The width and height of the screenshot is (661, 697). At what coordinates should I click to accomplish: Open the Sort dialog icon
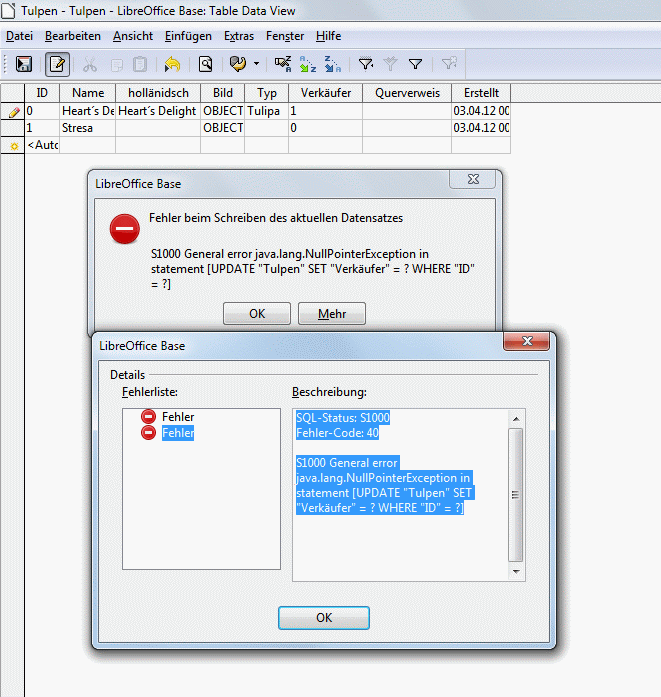(x=283, y=64)
